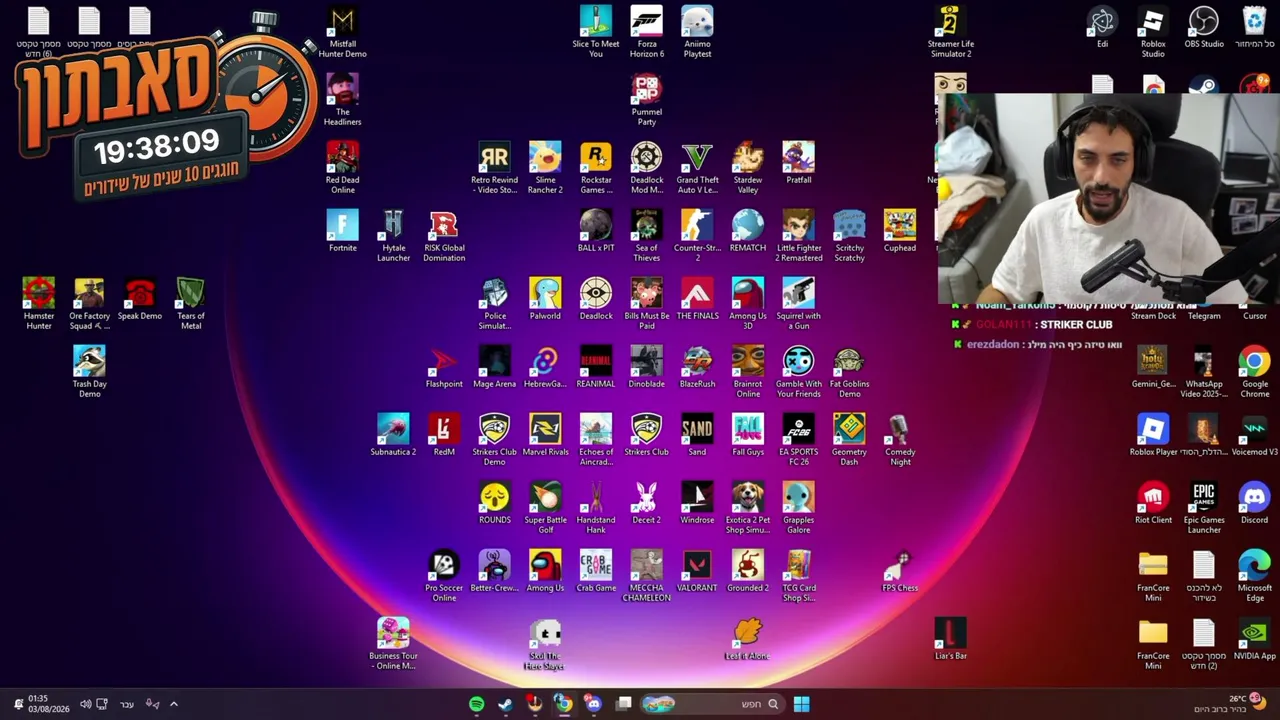This screenshot has width=1280, height=720.
Task: Click the Tears of Metal icon
Action: click(x=190, y=304)
